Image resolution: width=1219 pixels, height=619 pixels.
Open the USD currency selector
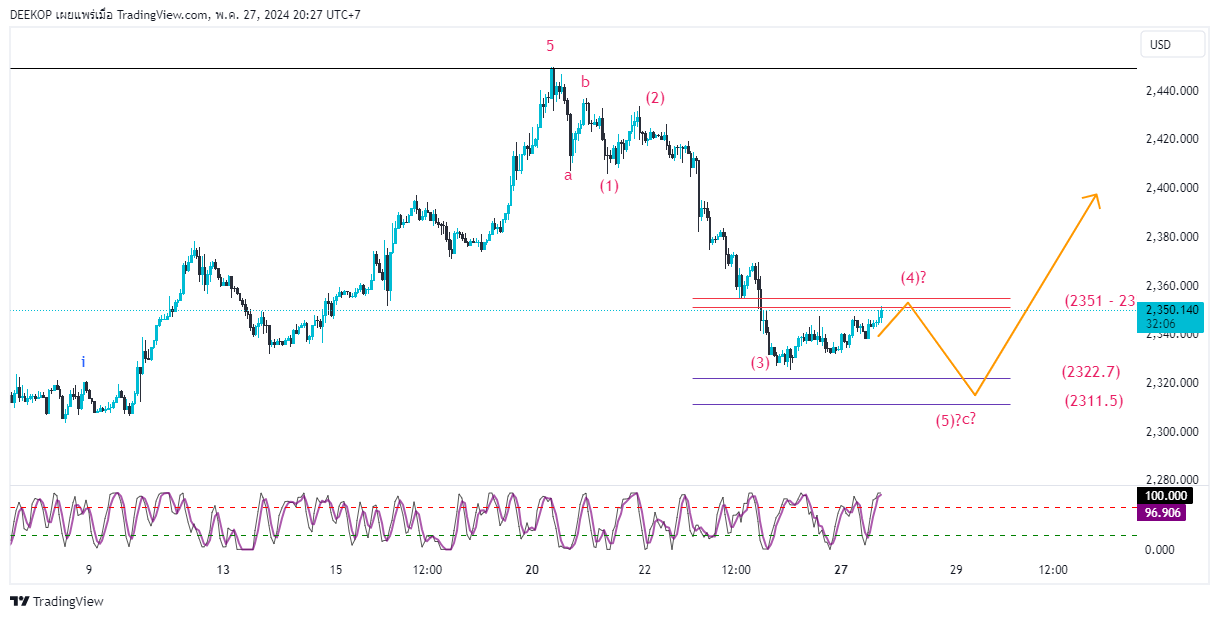[x=1174, y=45]
